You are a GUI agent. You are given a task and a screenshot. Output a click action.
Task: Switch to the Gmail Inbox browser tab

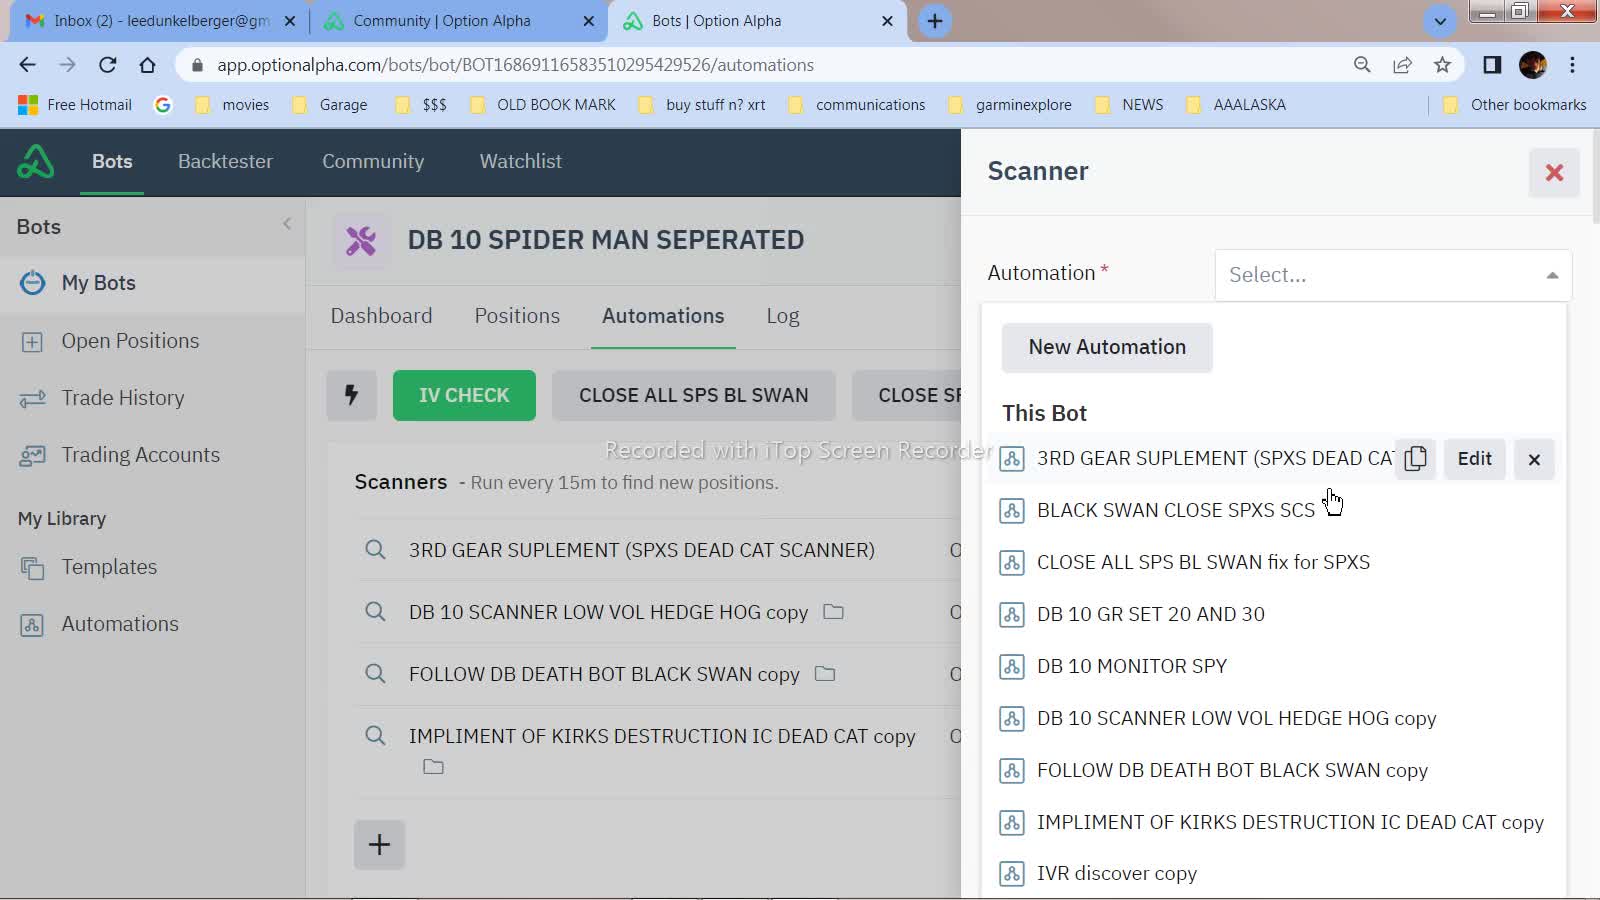click(160, 21)
